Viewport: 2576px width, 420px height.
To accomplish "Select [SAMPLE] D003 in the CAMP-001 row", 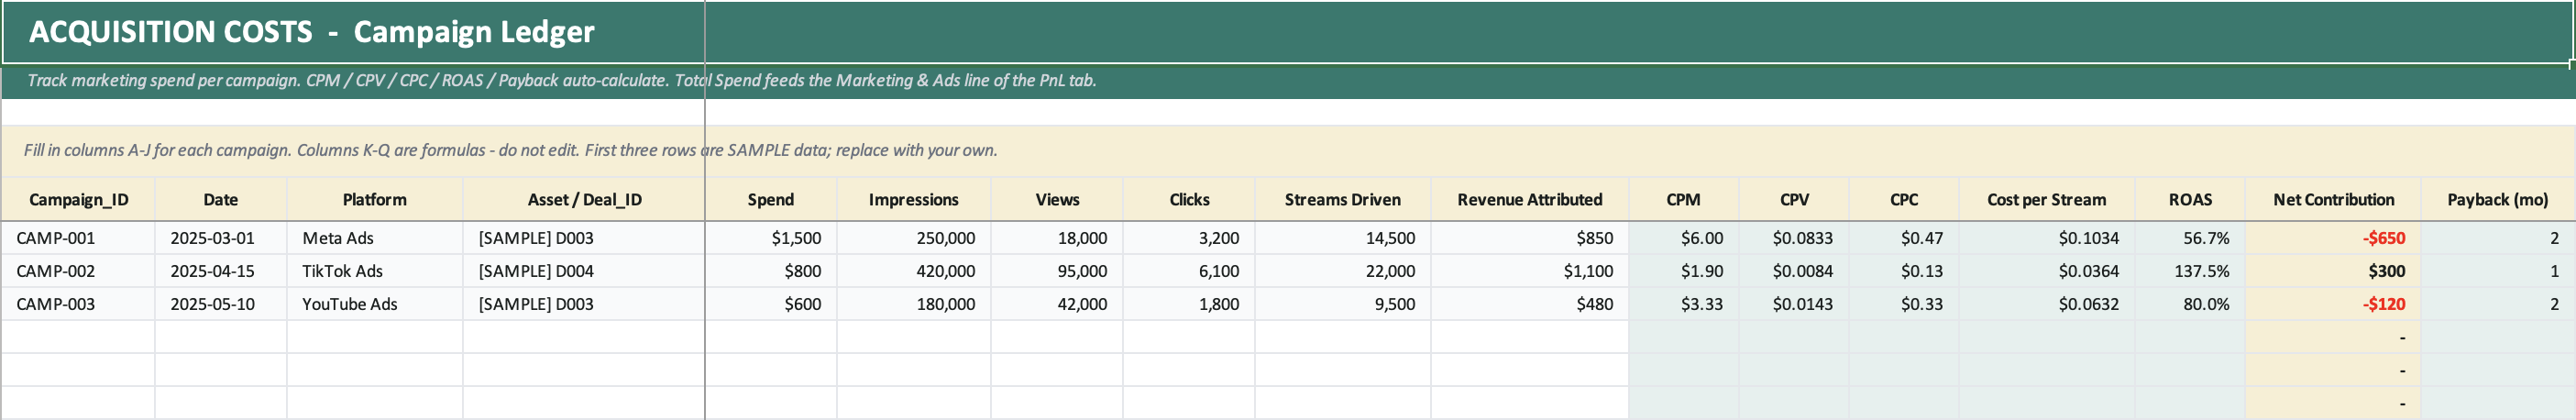I will [584, 238].
